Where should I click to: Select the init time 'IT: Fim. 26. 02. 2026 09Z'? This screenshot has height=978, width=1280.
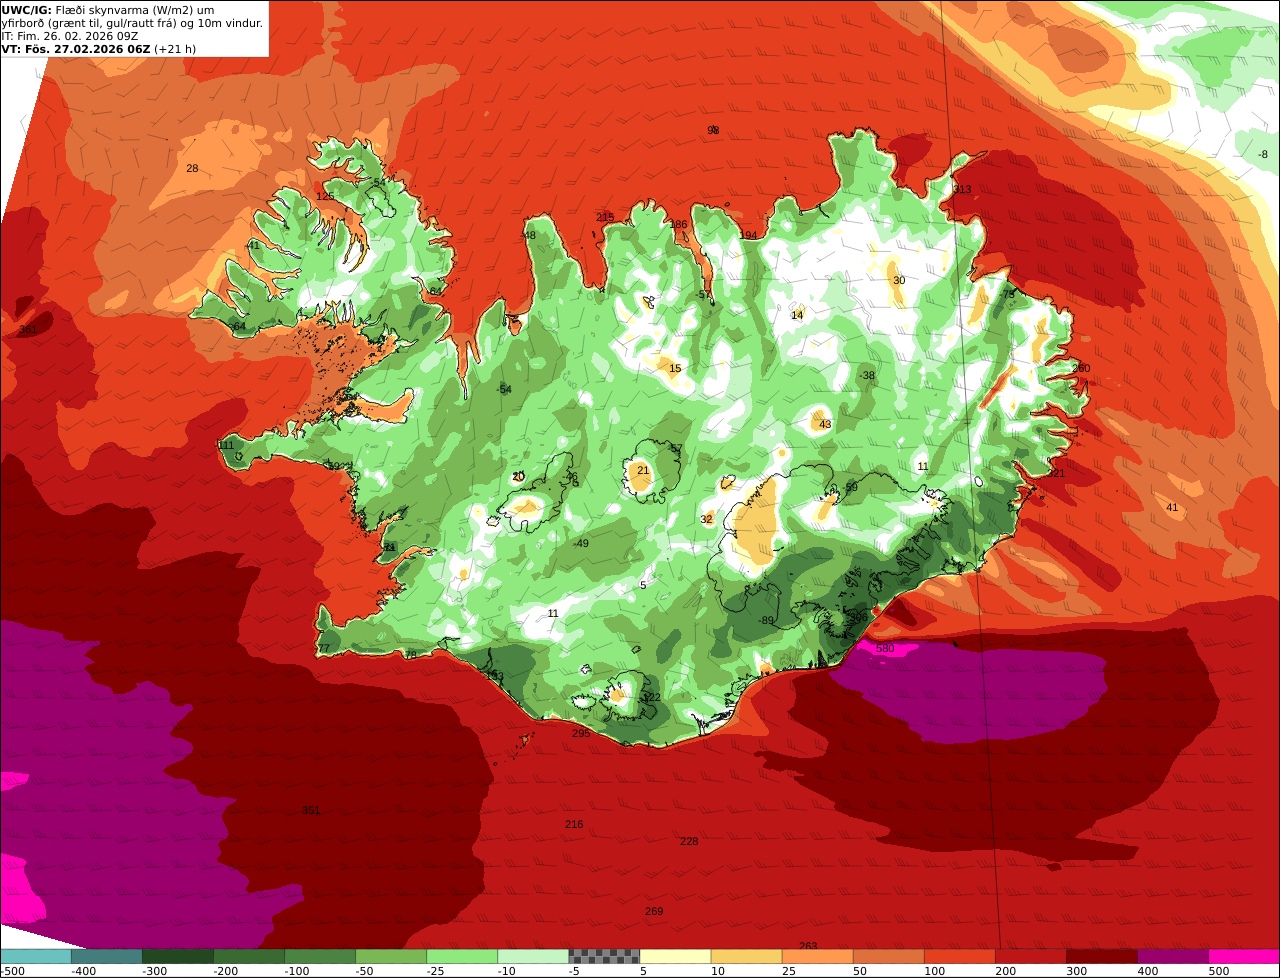(70, 36)
